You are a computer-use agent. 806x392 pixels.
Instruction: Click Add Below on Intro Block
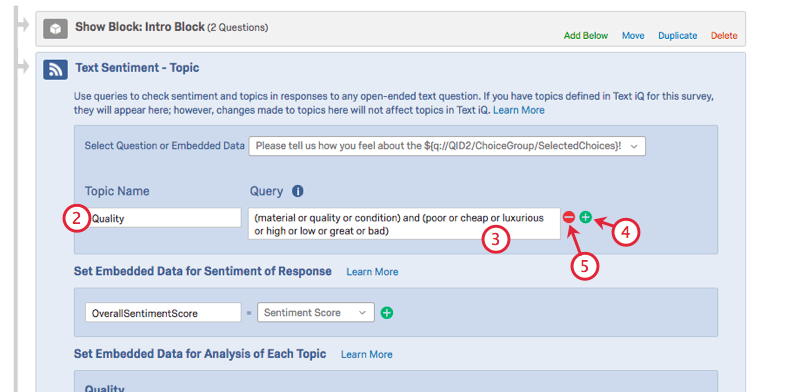[x=585, y=35]
